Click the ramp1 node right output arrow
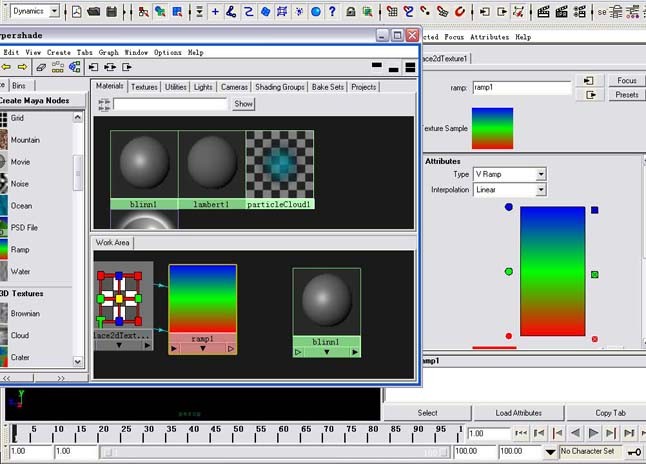646x464 pixels. (x=231, y=349)
